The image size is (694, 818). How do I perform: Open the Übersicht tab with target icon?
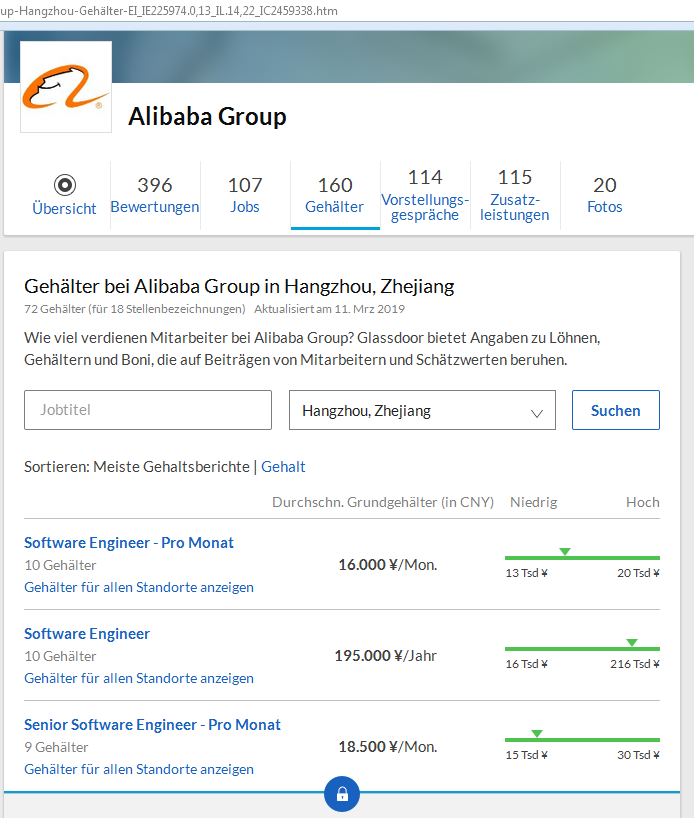65,195
